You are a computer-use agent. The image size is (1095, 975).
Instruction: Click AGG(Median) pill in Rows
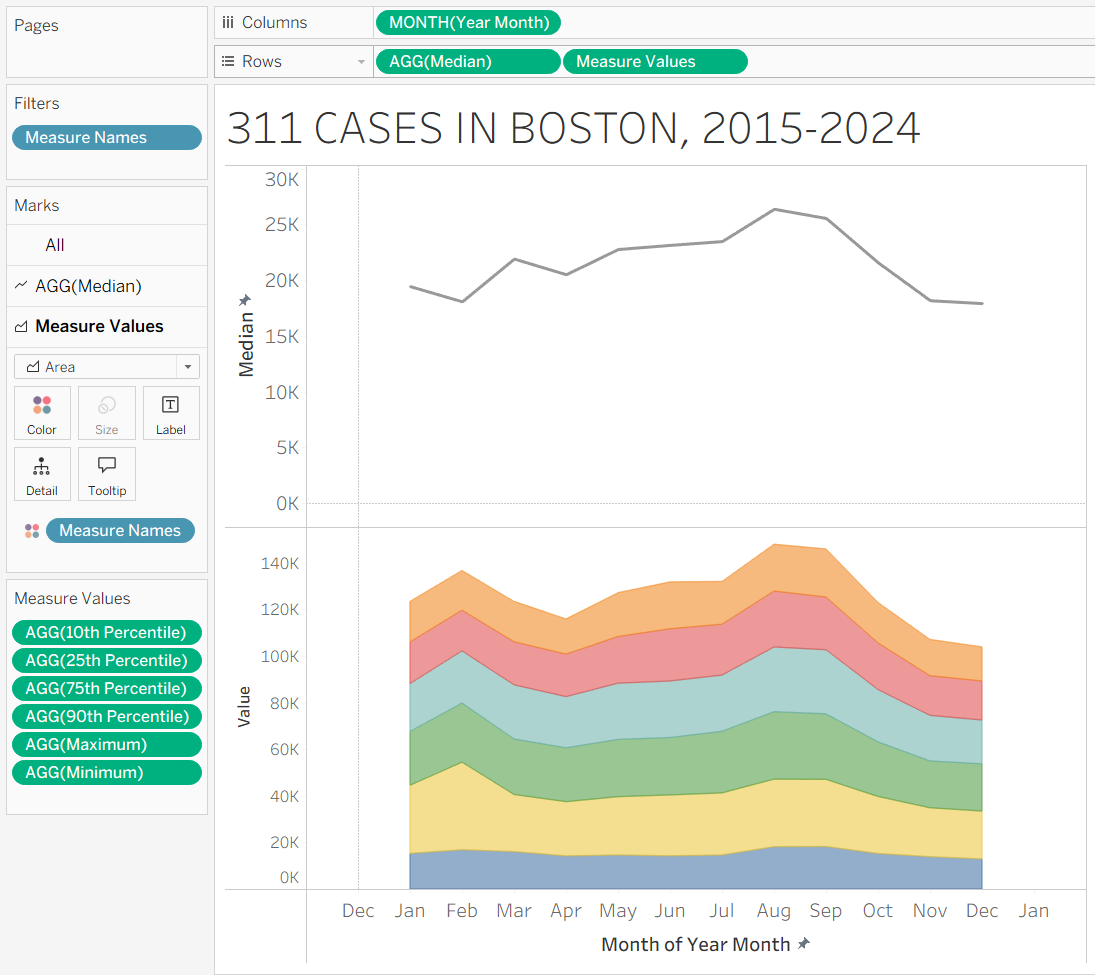pyautogui.click(x=468, y=61)
